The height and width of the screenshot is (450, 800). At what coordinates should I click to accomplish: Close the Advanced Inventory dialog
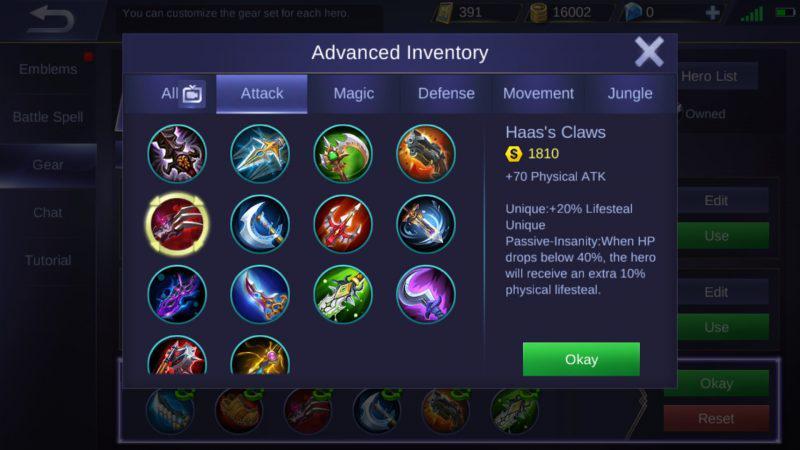(649, 52)
